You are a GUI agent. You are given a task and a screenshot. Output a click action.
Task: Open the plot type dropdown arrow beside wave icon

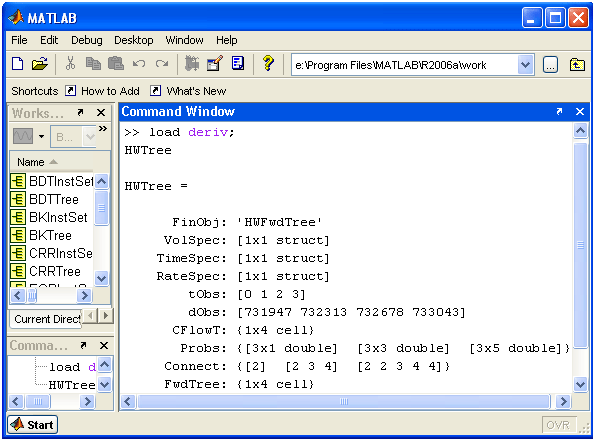tap(41, 136)
